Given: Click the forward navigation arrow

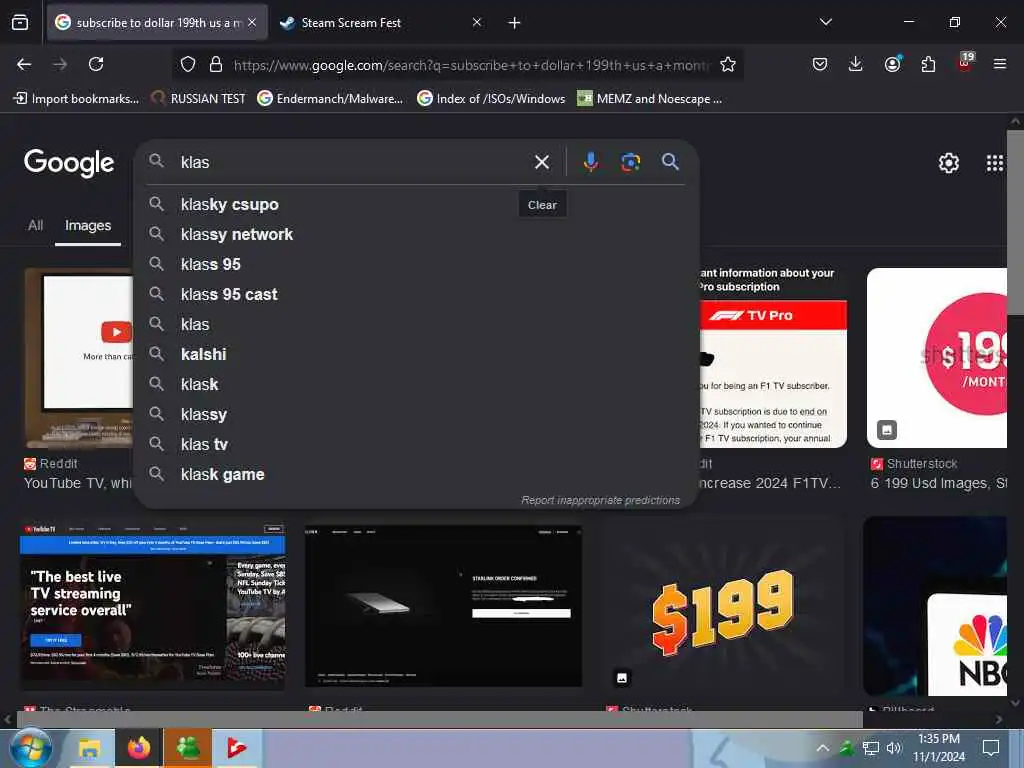Looking at the screenshot, I should (x=60, y=64).
